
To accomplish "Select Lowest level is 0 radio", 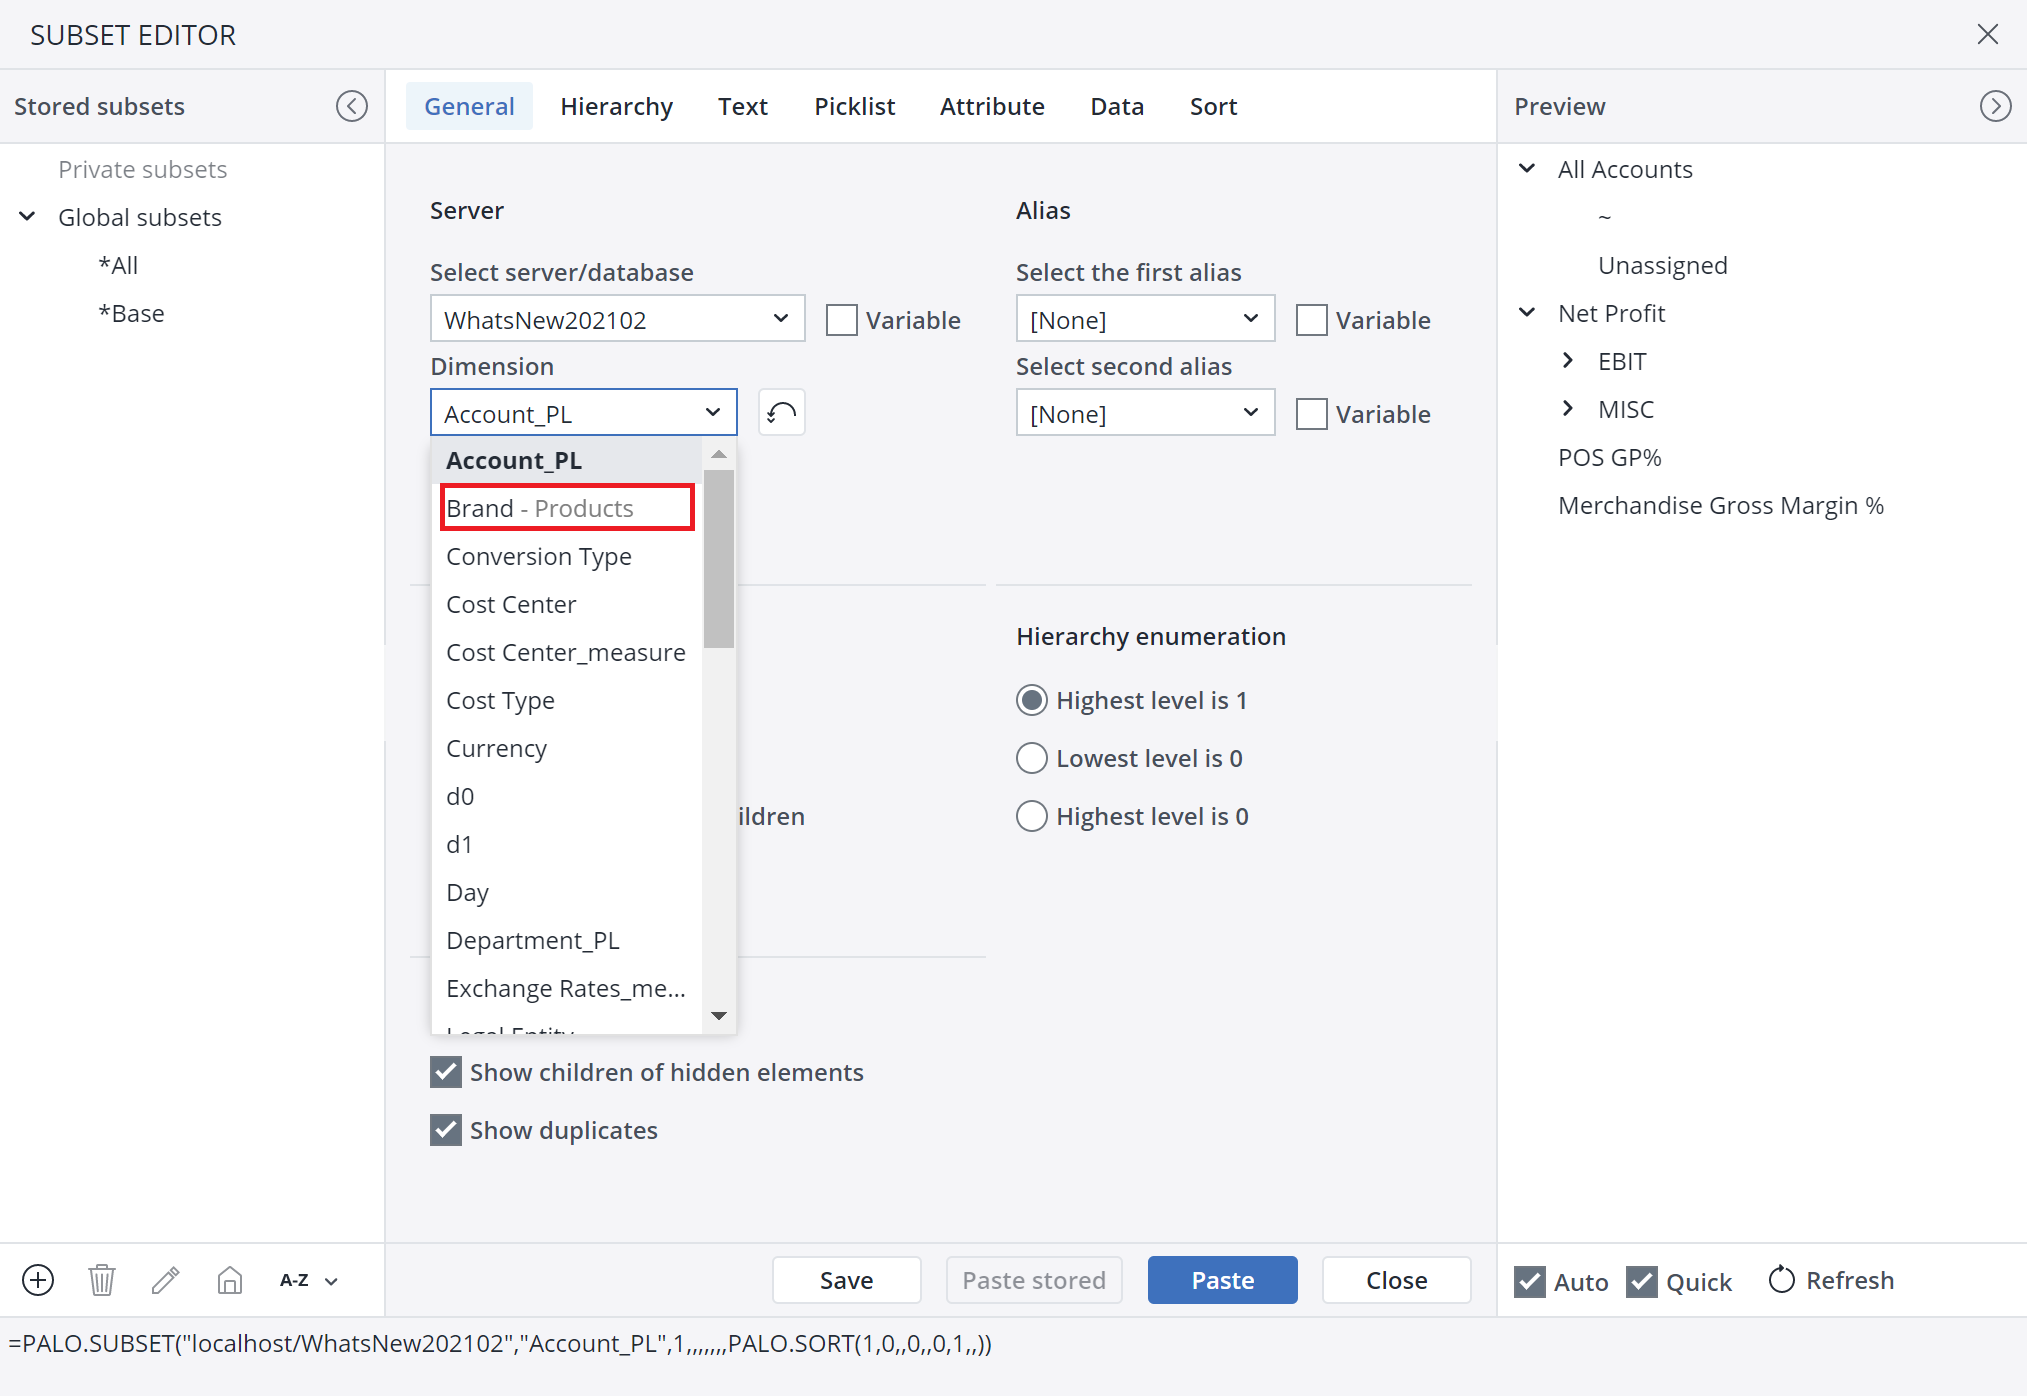I will [1032, 758].
